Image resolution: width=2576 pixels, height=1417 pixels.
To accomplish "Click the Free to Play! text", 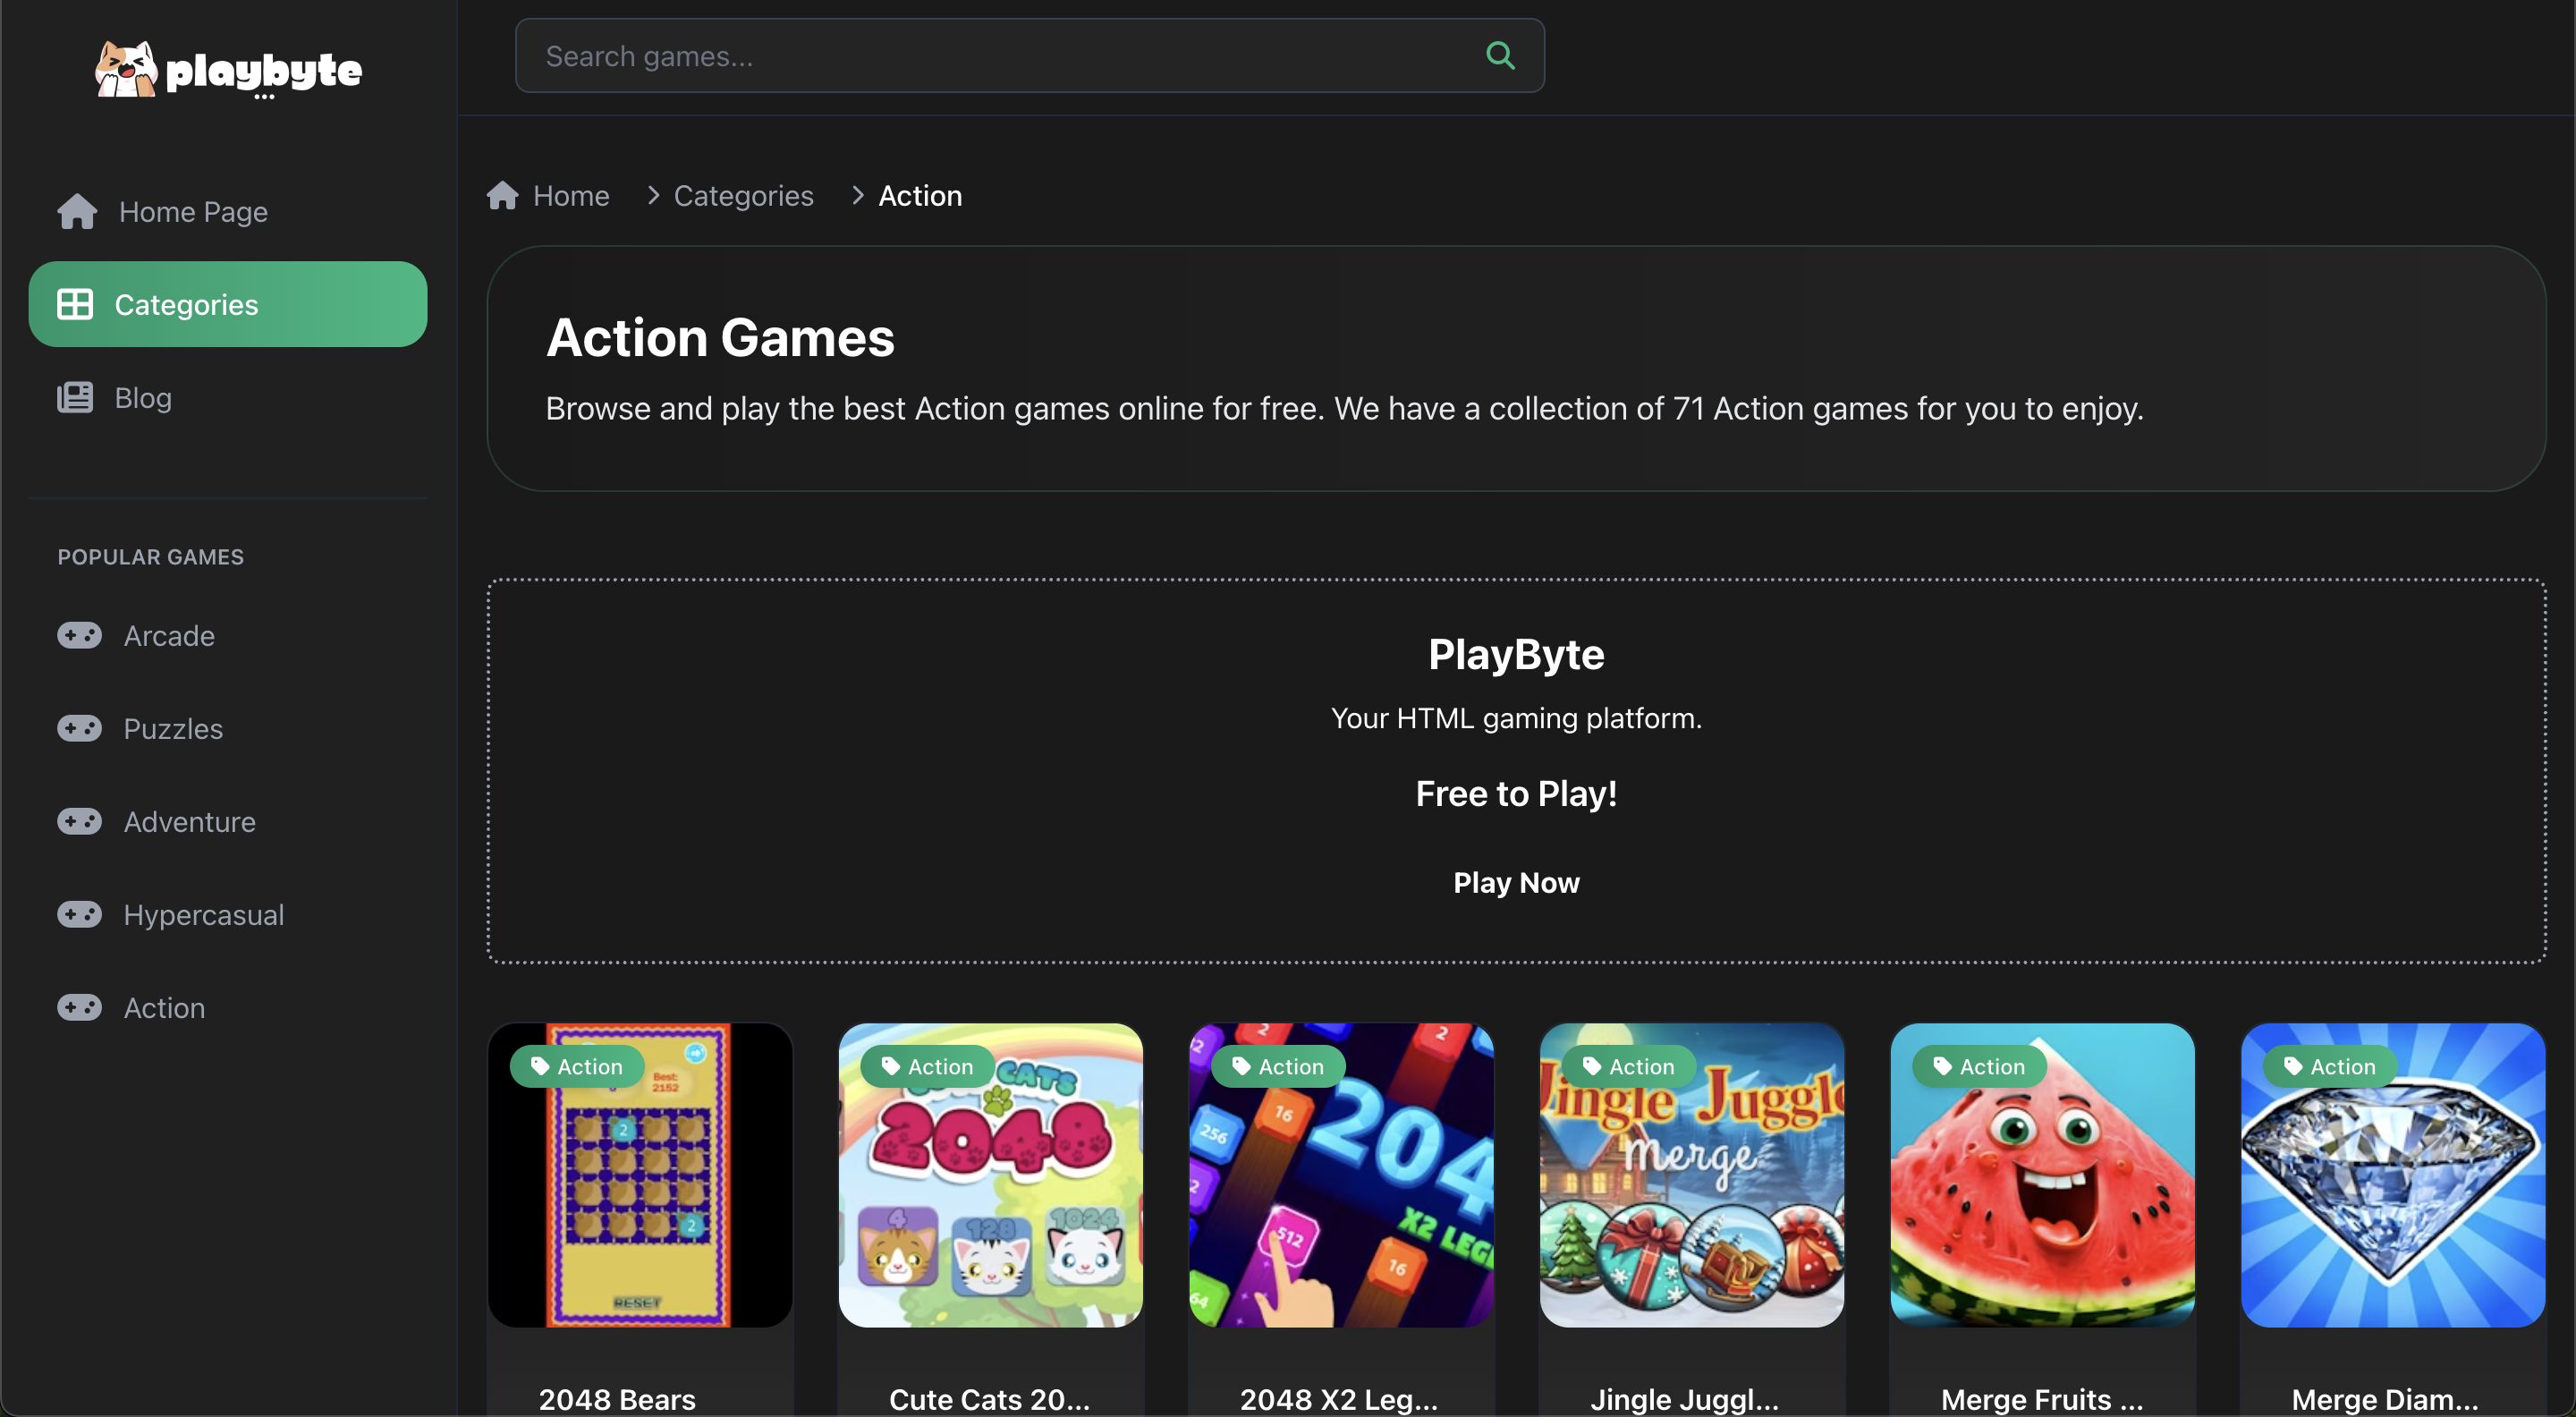I will pos(1516,793).
